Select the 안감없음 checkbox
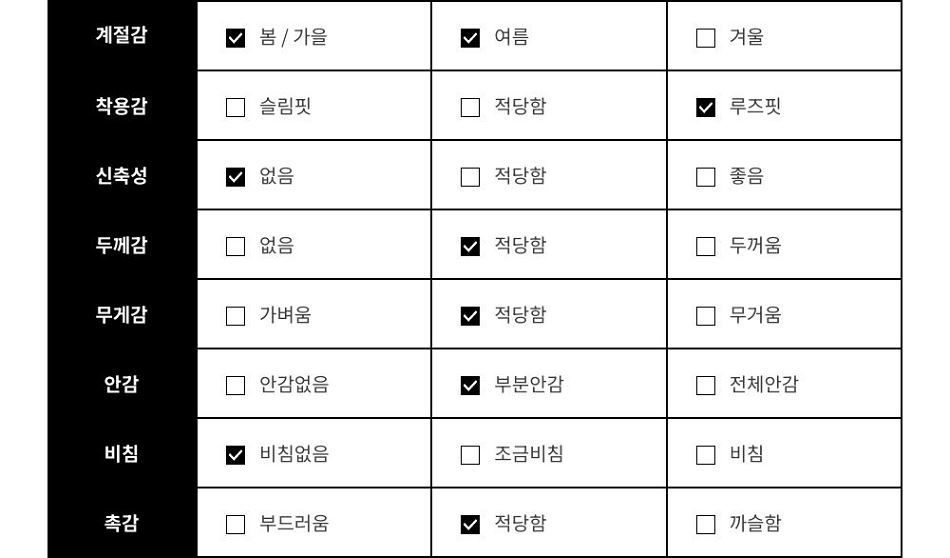The width and height of the screenshot is (950, 558). pos(235,386)
